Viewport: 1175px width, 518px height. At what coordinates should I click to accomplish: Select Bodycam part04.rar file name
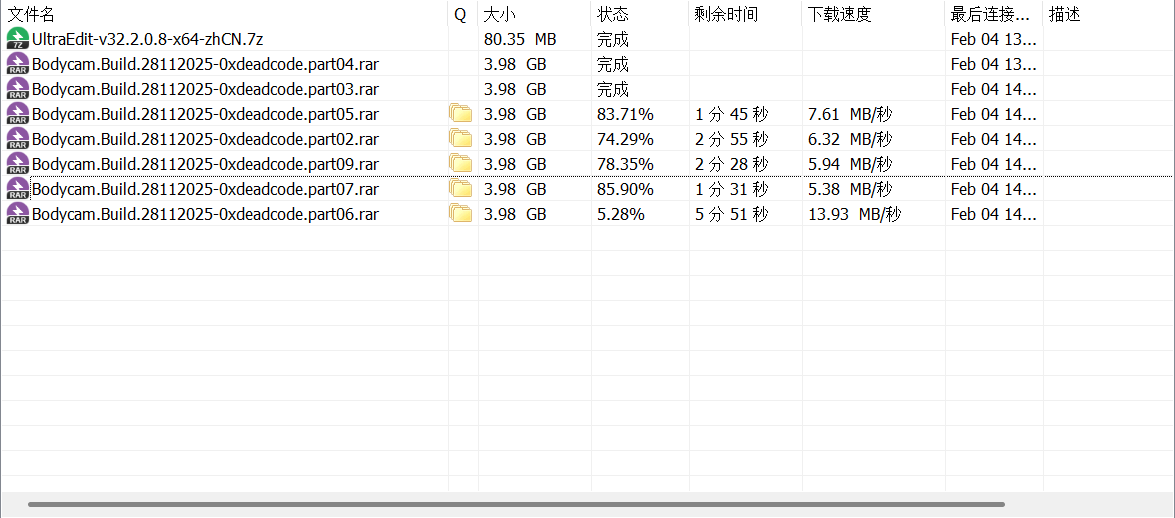tap(205, 64)
